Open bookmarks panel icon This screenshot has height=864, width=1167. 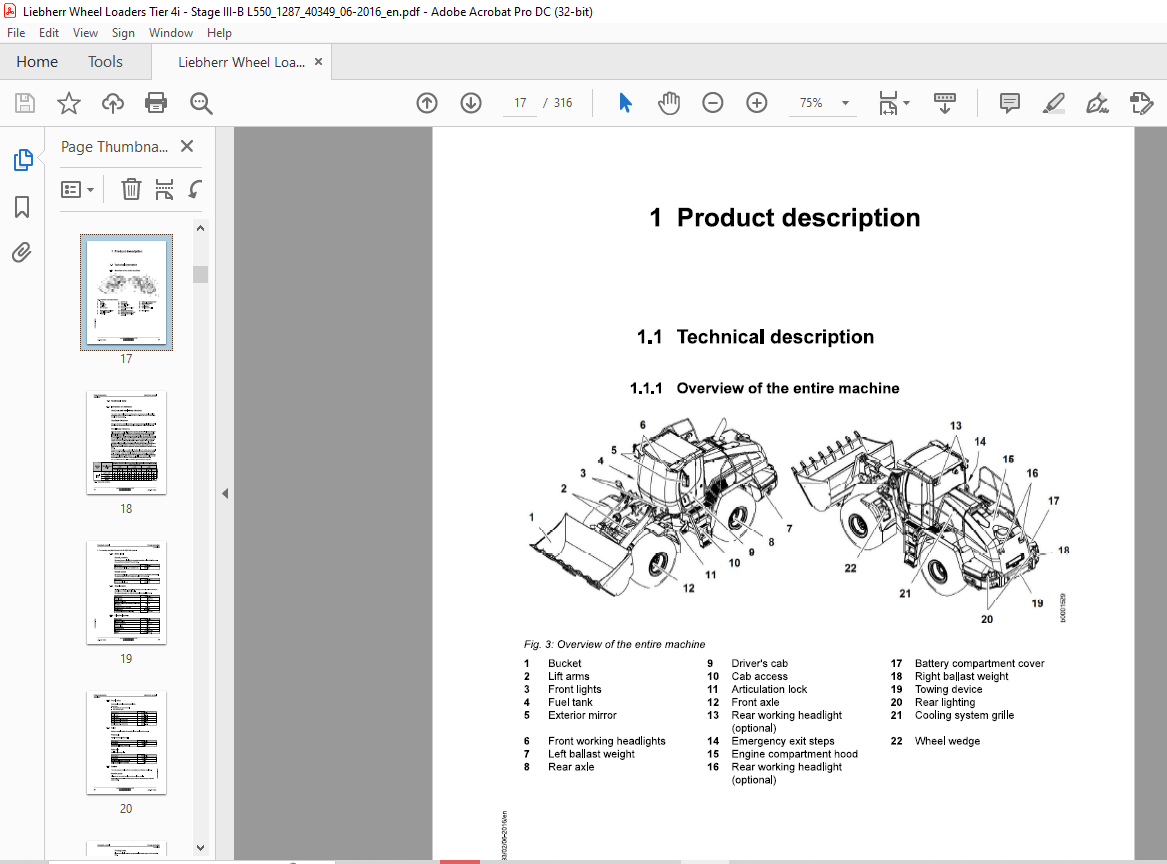point(22,206)
